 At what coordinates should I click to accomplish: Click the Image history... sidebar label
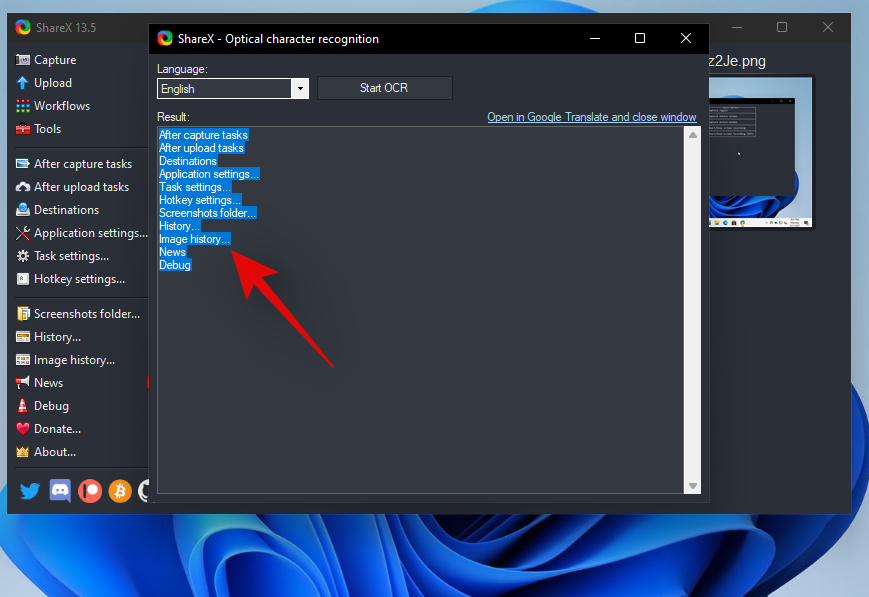(74, 360)
